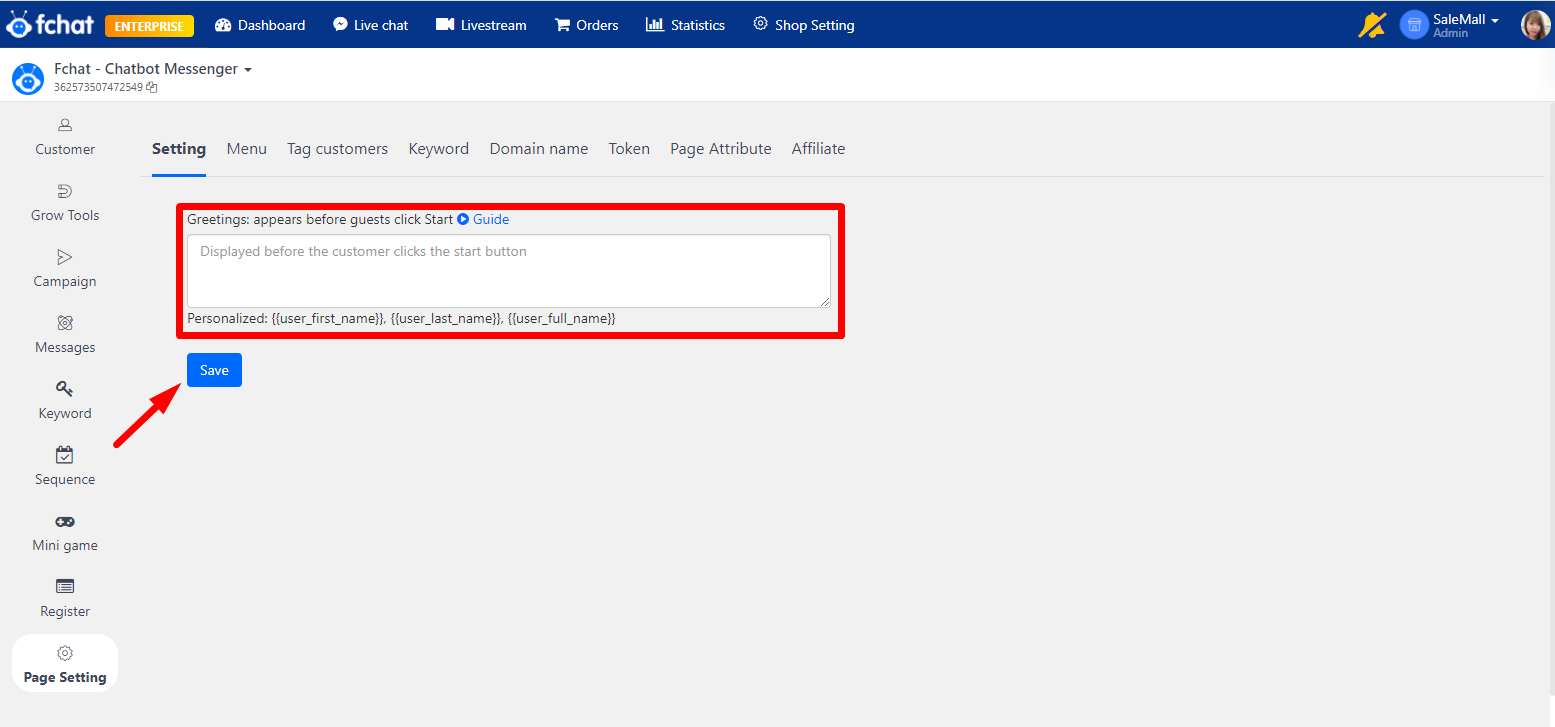This screenshot has width=1555, height=727.
Task: Switch to the Tag customers tab
Action: (337, 149)
